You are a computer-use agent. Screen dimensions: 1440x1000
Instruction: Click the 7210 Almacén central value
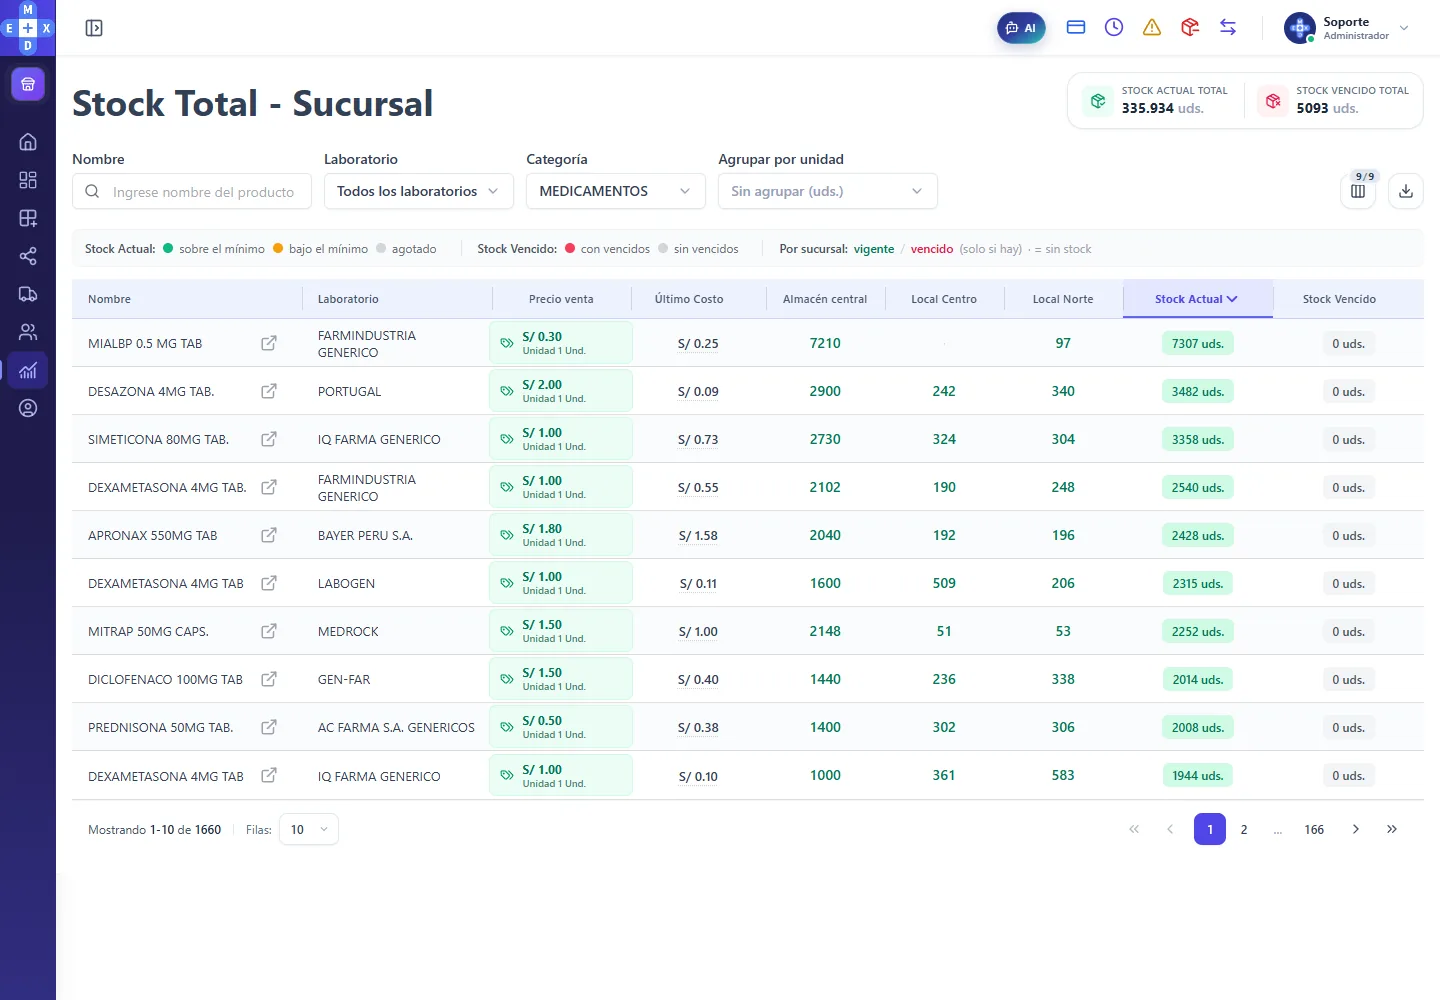pos(825,343)
